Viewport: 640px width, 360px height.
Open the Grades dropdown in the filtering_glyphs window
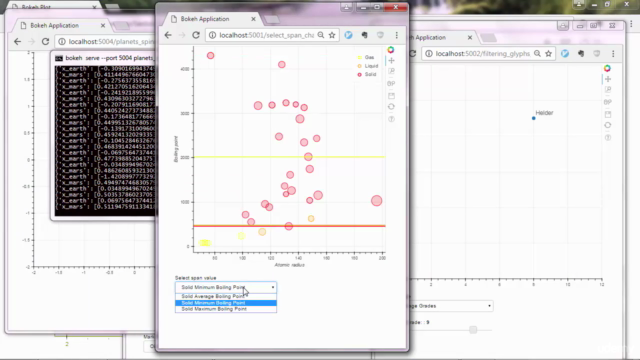tap(451, 306)
